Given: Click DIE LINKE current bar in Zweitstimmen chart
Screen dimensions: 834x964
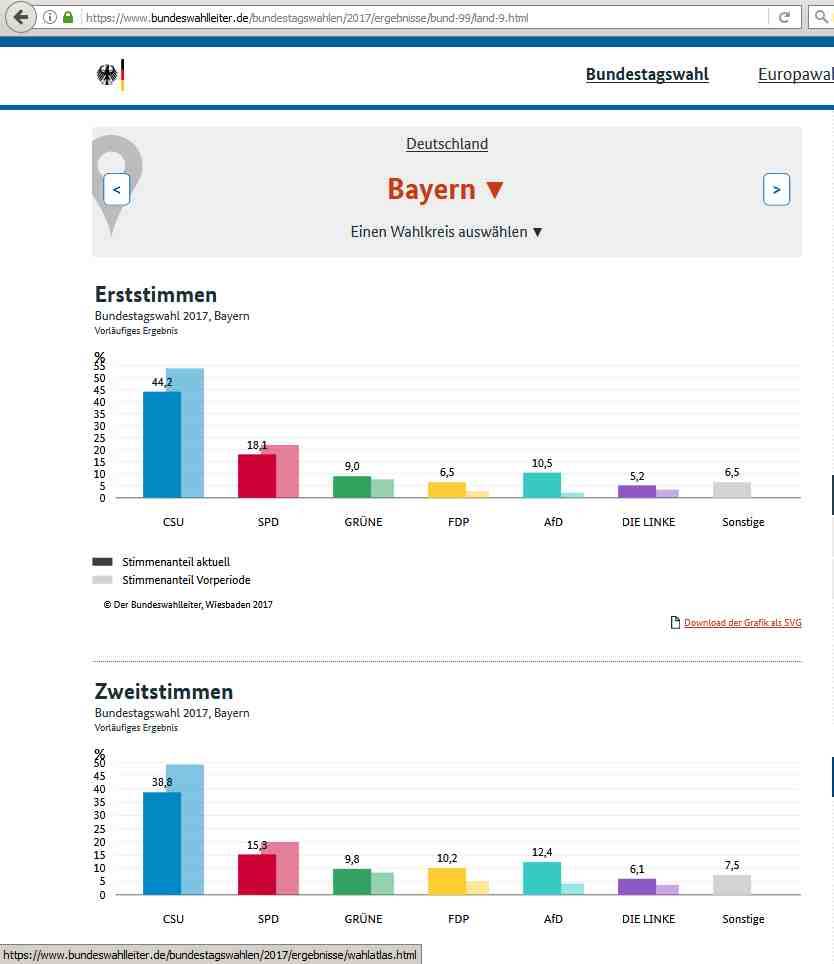Looking at the screenshot, I should click(637, 887).
